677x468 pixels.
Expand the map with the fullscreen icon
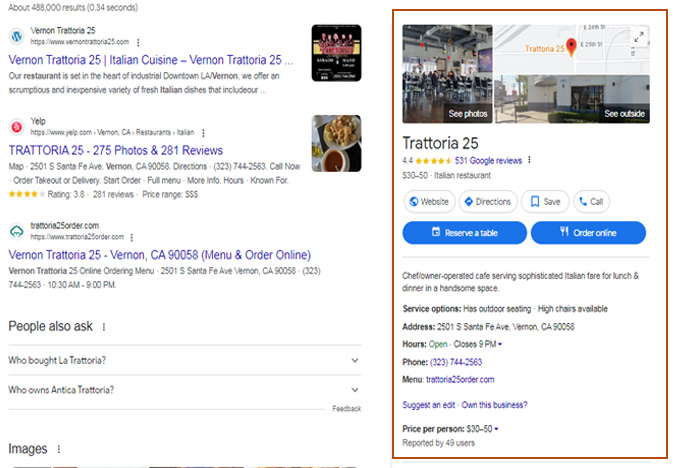(x=639, y=37)
